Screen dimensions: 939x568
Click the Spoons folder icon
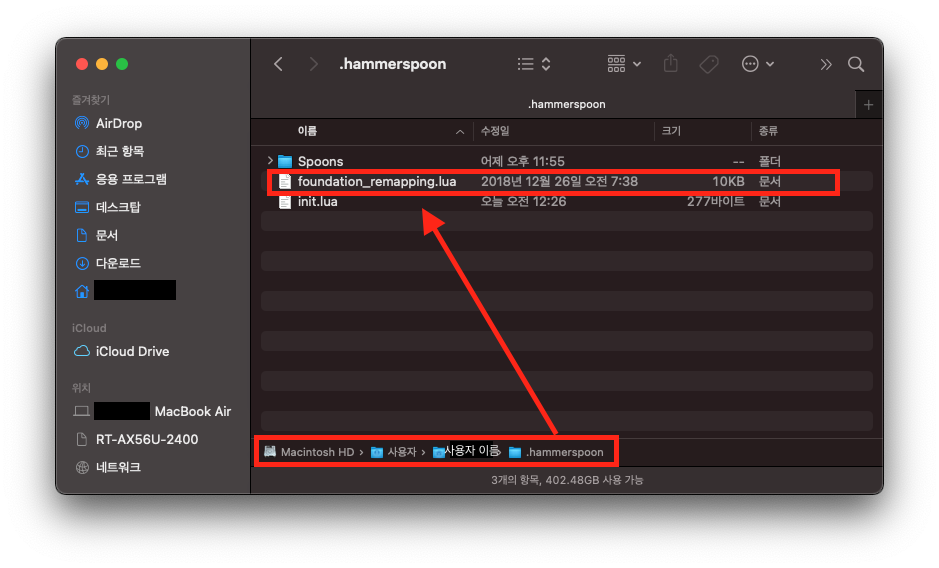click(285, 161)
